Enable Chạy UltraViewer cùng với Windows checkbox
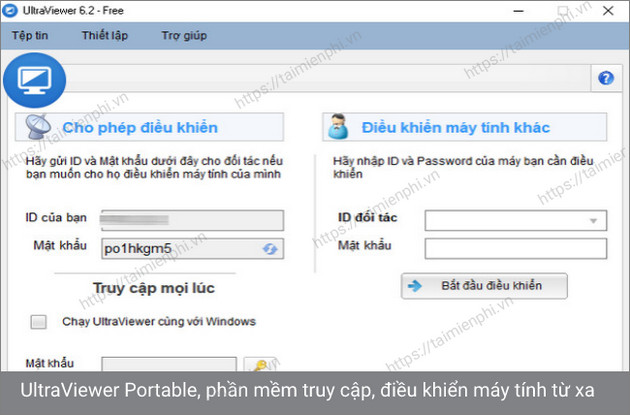 [x=39, y=322]
